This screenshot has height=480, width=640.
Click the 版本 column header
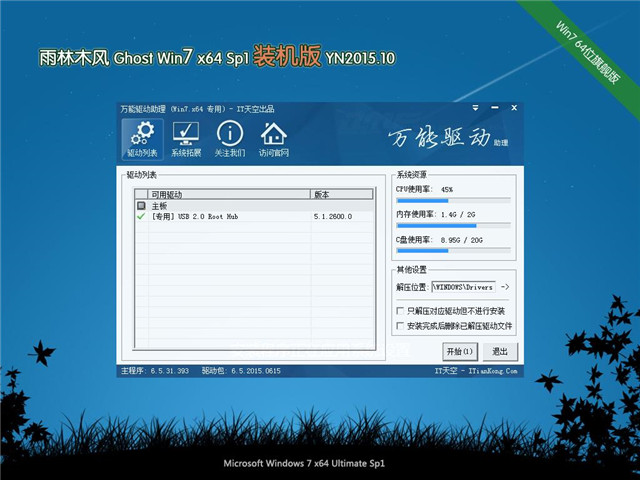click(x=342, y=194)
